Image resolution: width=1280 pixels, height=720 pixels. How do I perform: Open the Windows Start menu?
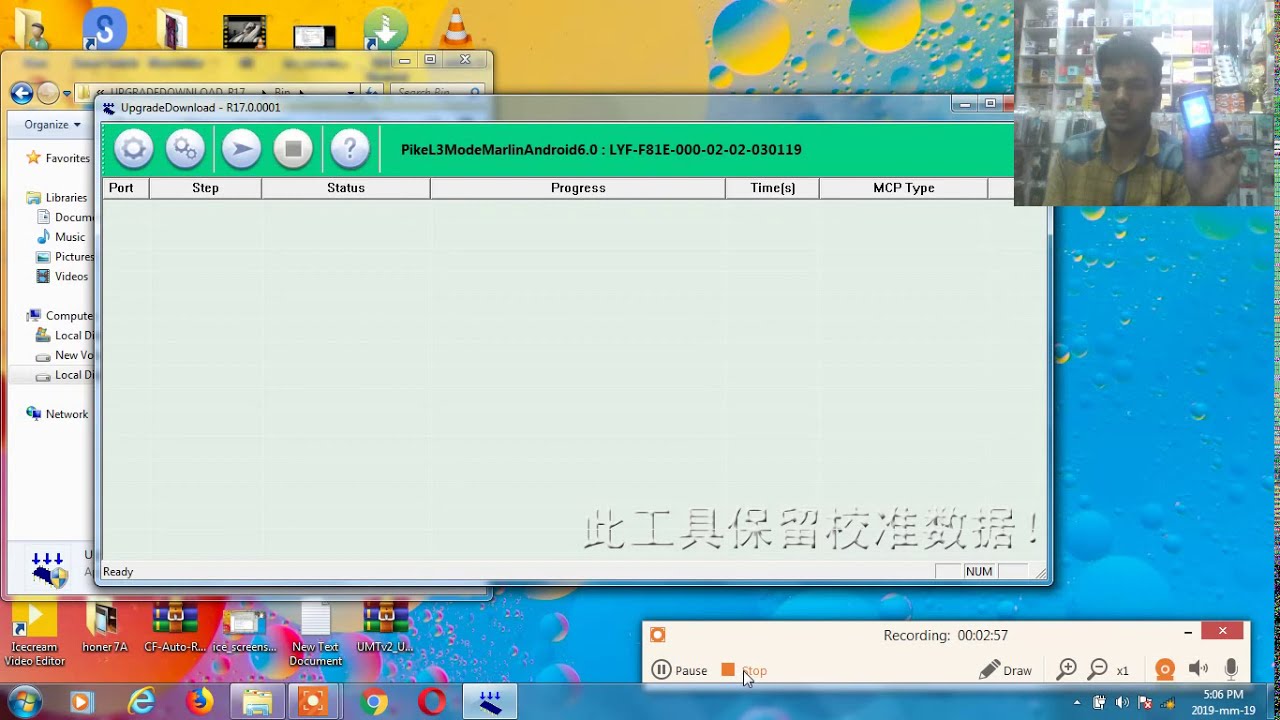click(24, 702)
